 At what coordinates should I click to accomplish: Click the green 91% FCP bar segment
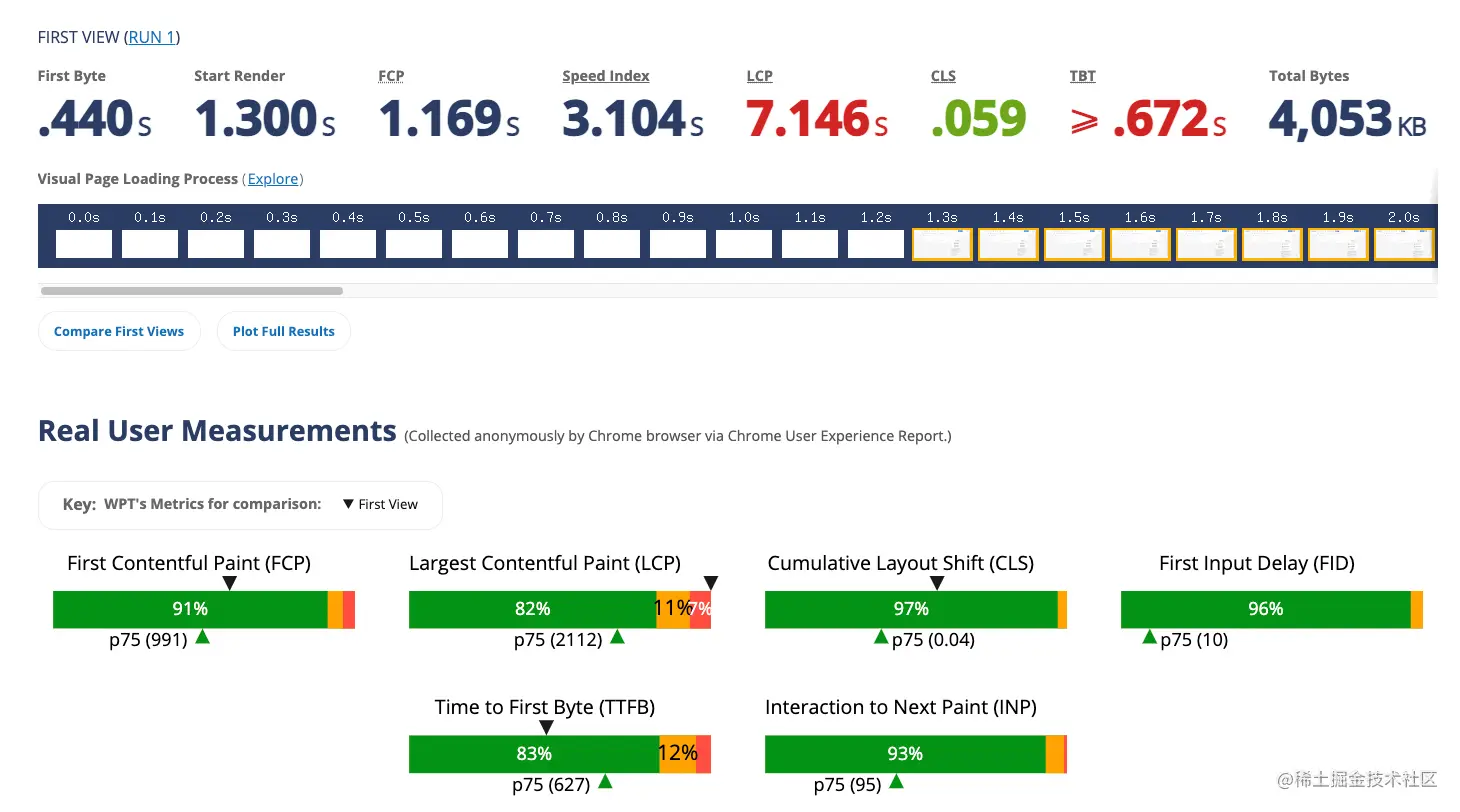pos(190,609)
